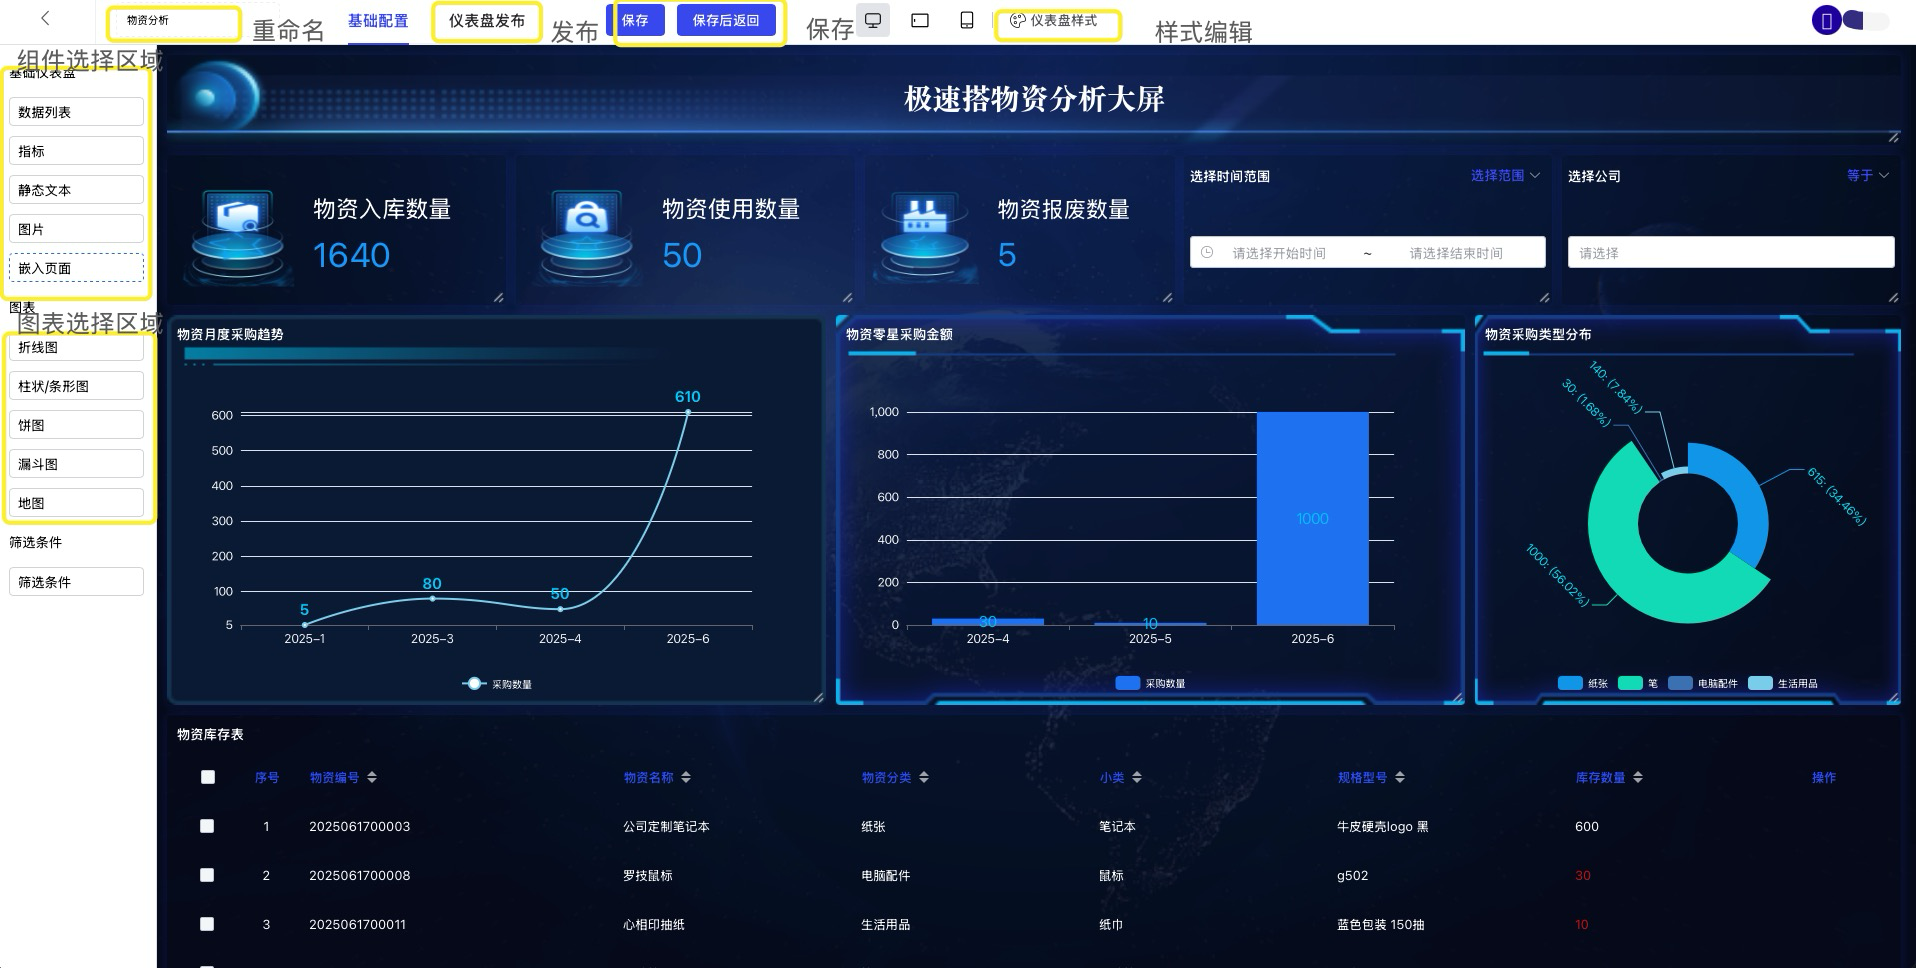Check the row for 罗技鼠标
The height and width of the screenshot is (968, 1916).
coord(207,875)
